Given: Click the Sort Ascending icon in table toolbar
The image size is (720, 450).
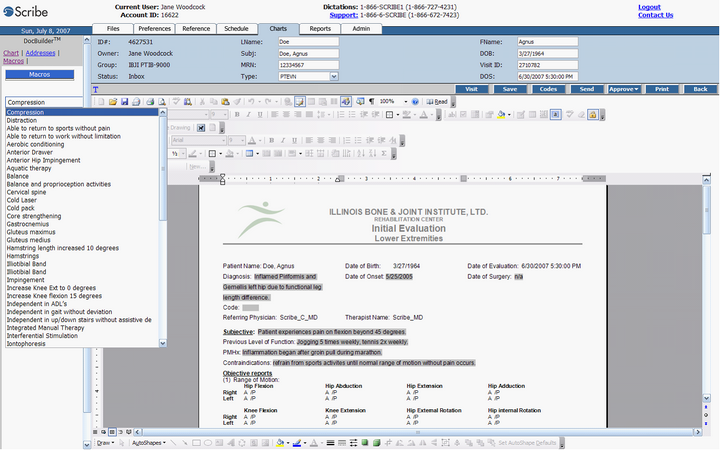Looking at the screenshot, I should pos(361,153).
